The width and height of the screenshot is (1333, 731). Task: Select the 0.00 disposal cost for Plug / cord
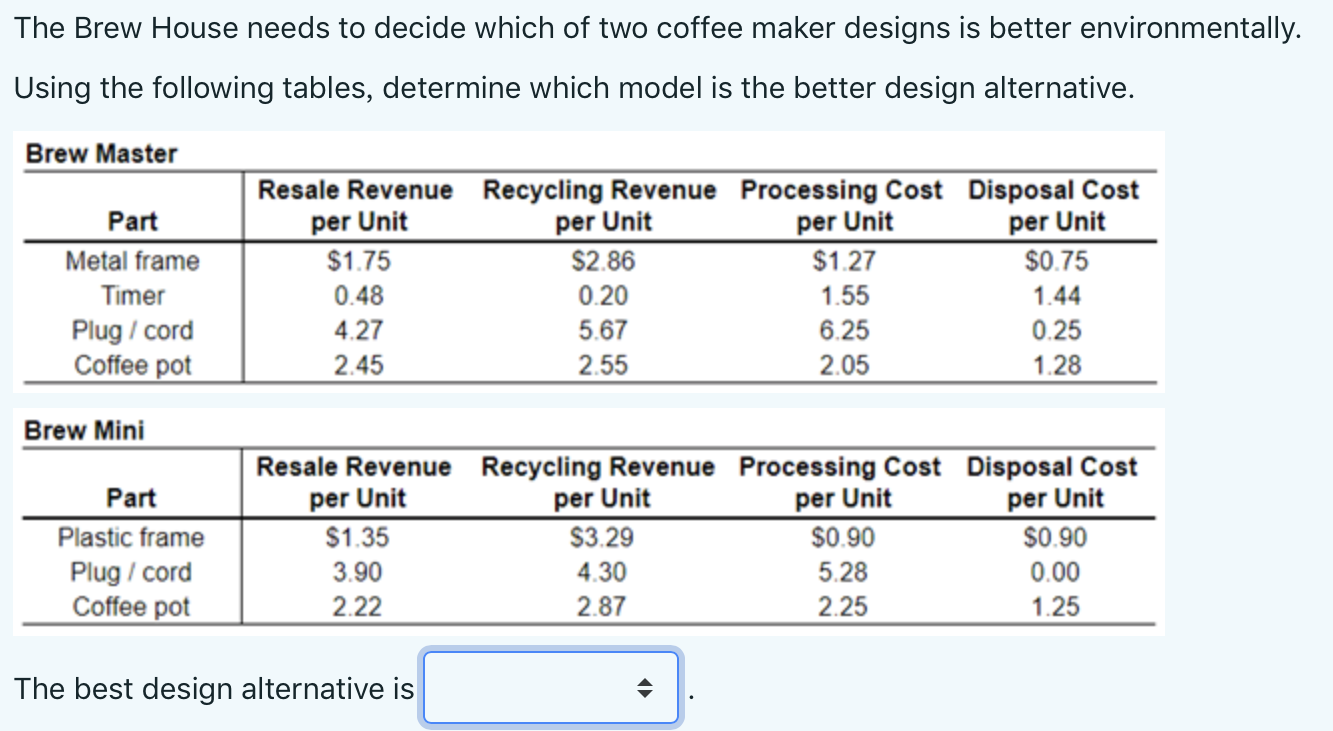point(1055,572)
